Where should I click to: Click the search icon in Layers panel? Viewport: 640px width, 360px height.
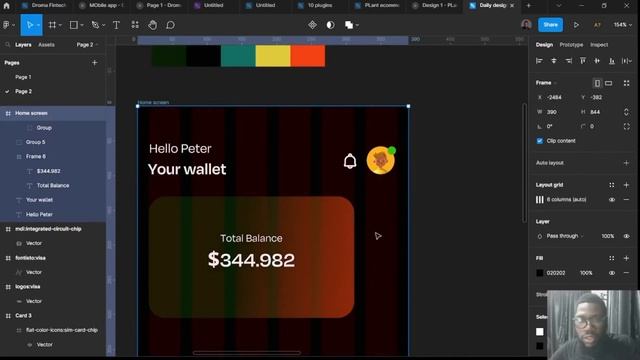point(7,44)
